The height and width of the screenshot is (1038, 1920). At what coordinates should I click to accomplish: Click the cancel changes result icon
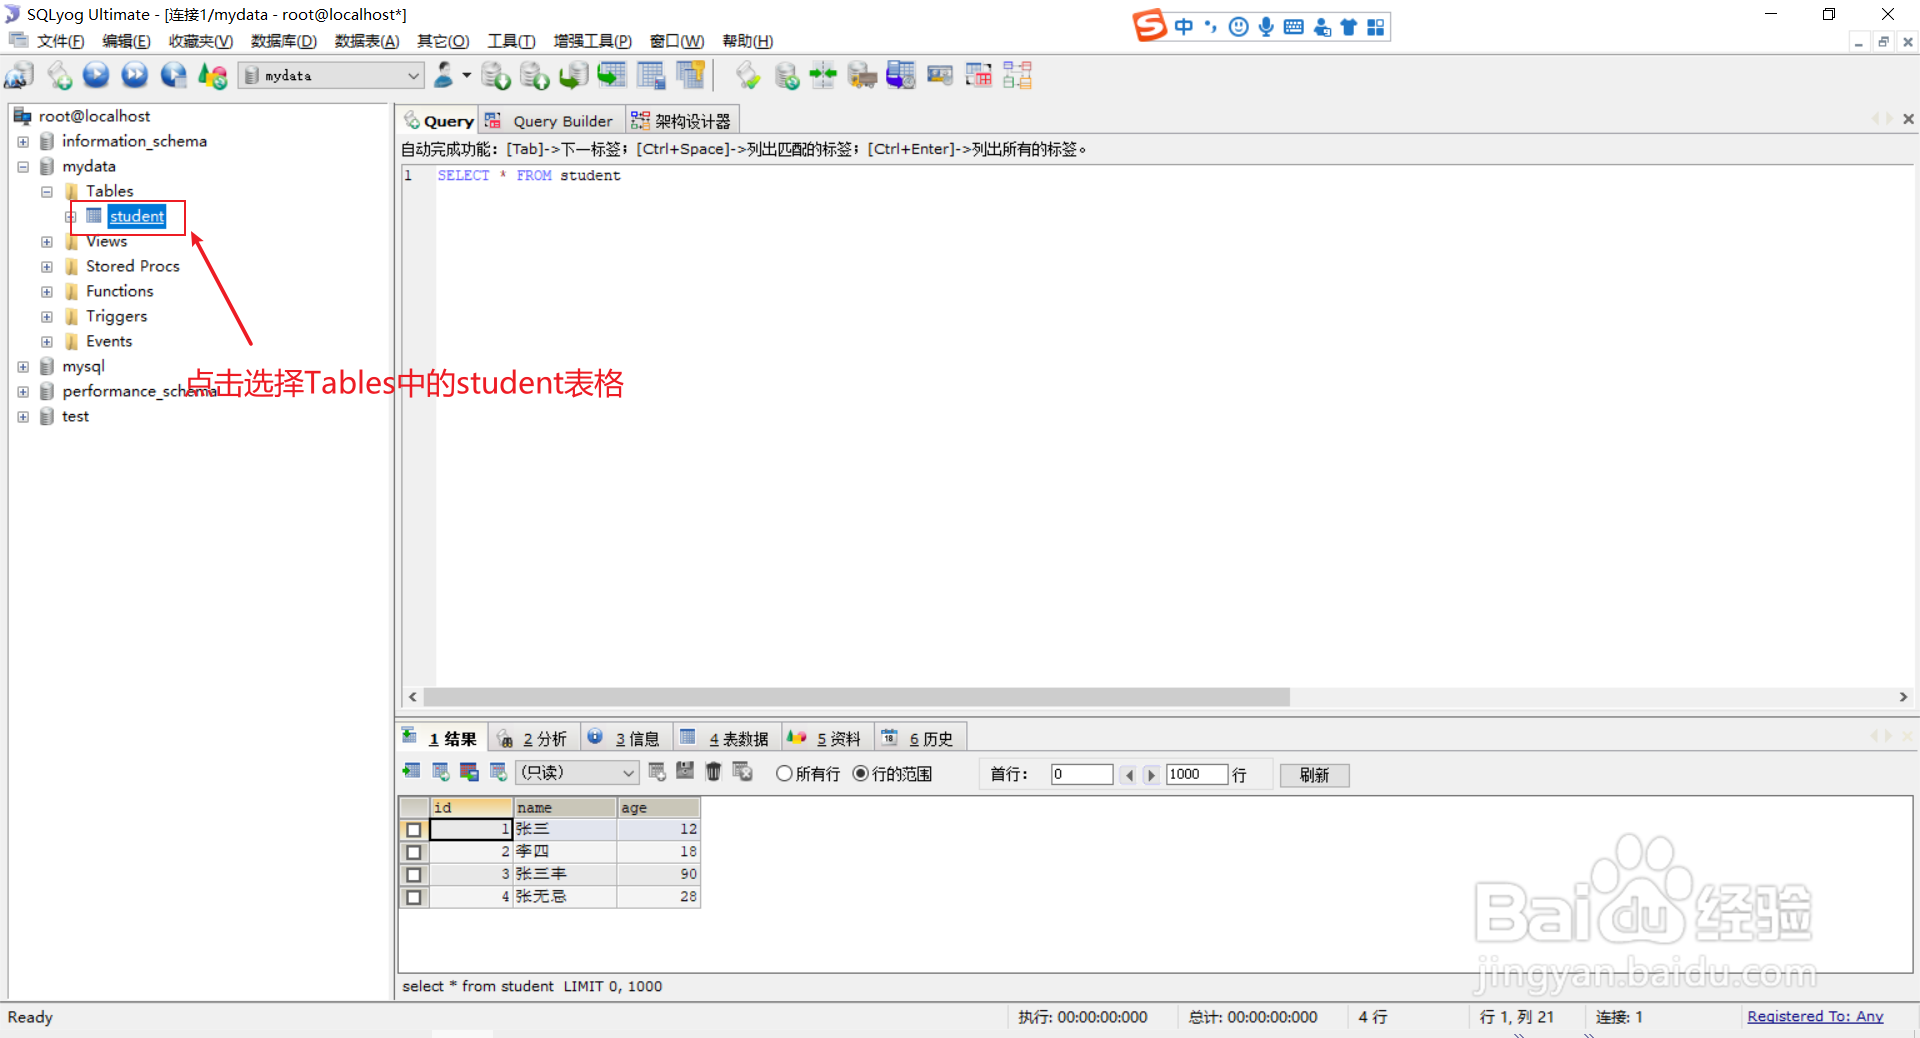tap(743, 772)
